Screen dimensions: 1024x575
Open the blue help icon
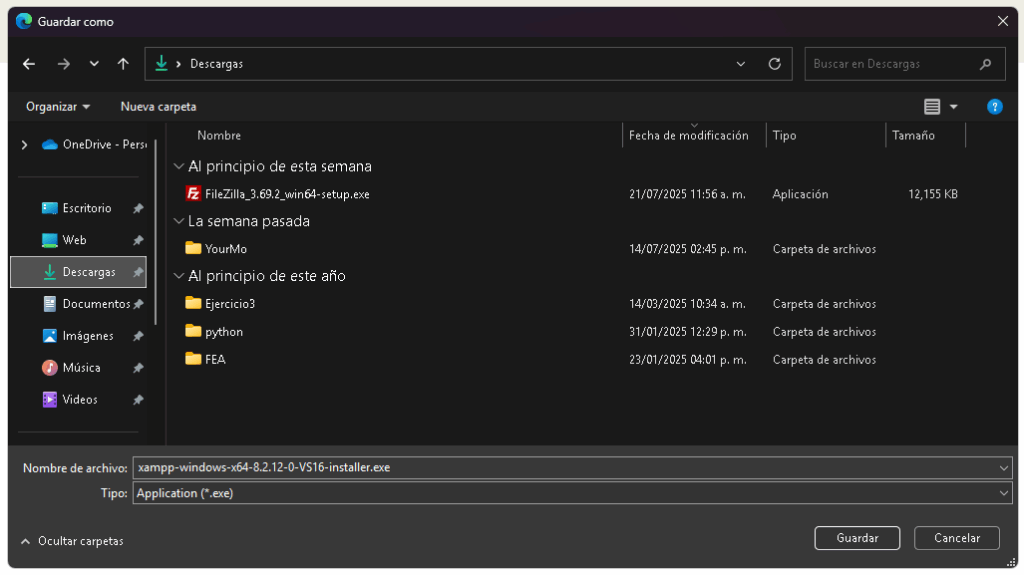click(x=995, y=107)
